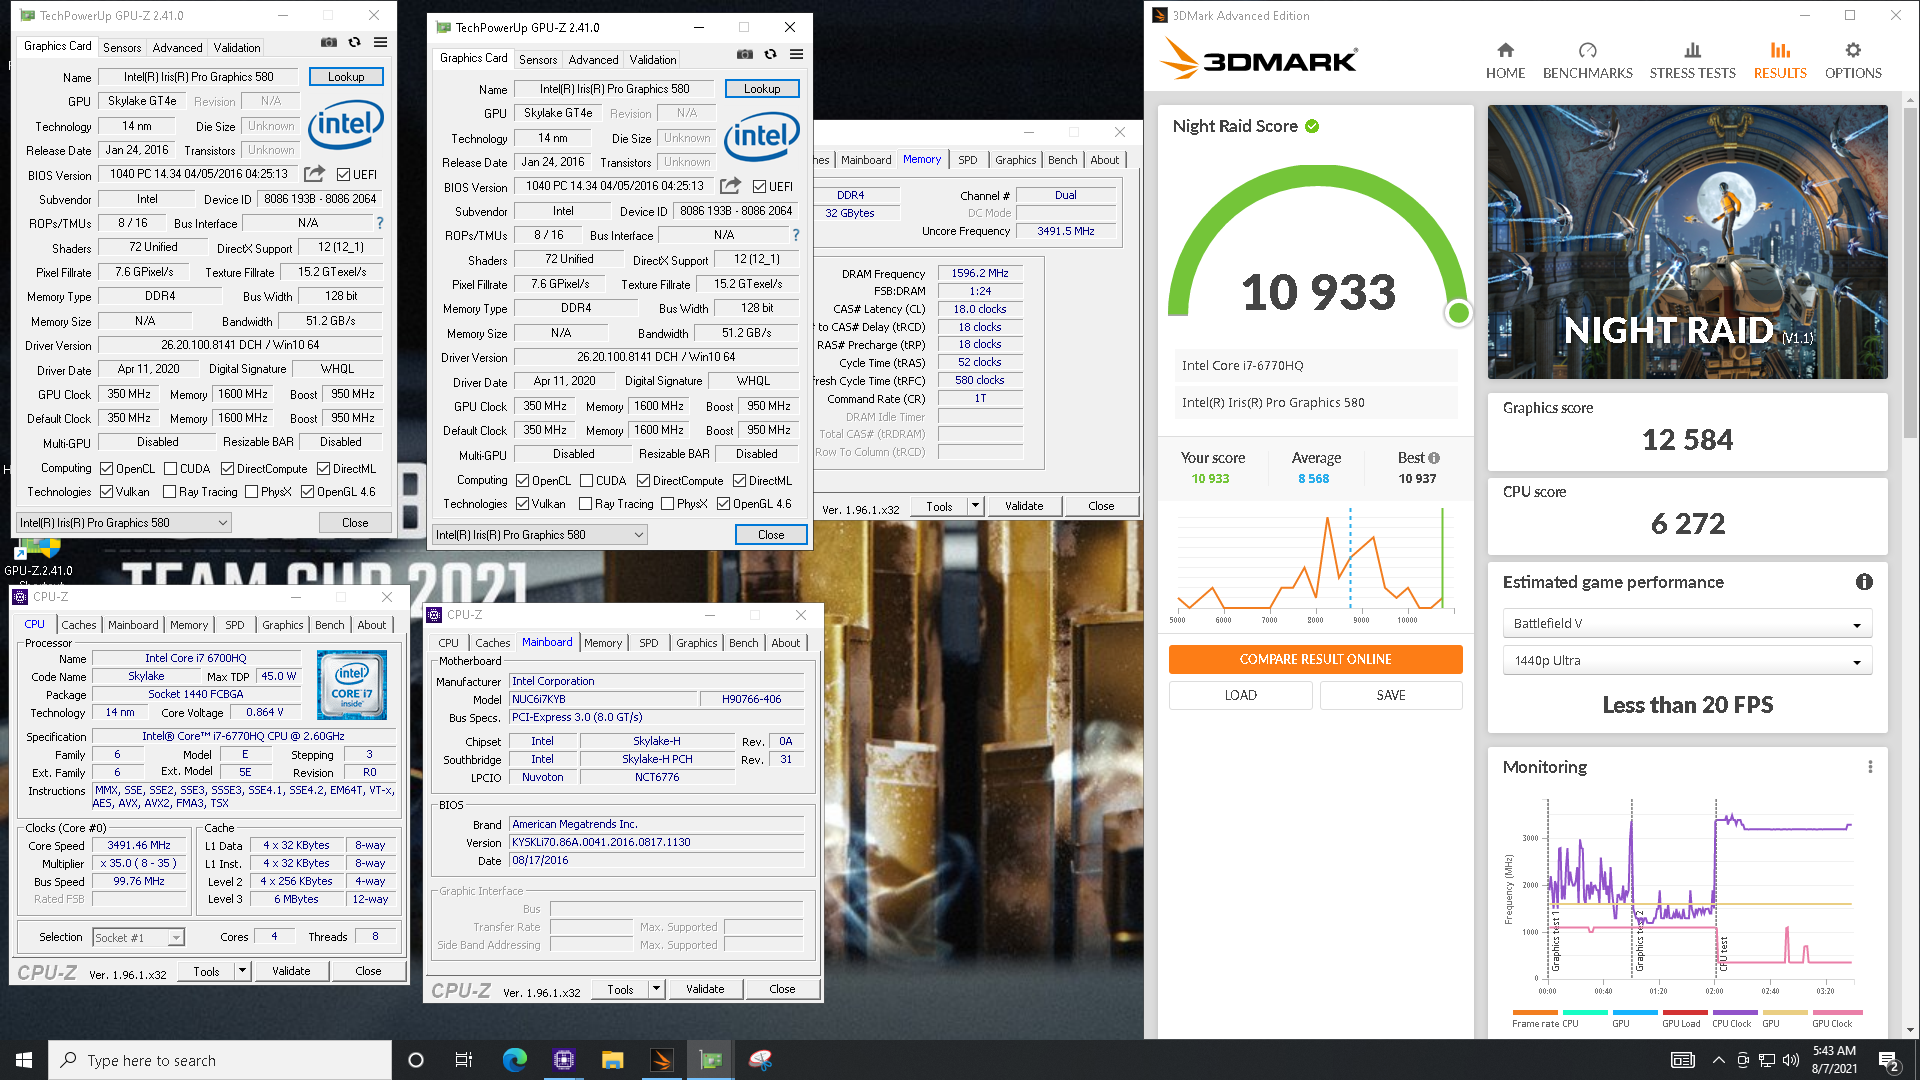This screenshot has height=1080, width=1920.
Task: Open 3DMark STRESS TESTS icon
Action: click(1692, 51)
